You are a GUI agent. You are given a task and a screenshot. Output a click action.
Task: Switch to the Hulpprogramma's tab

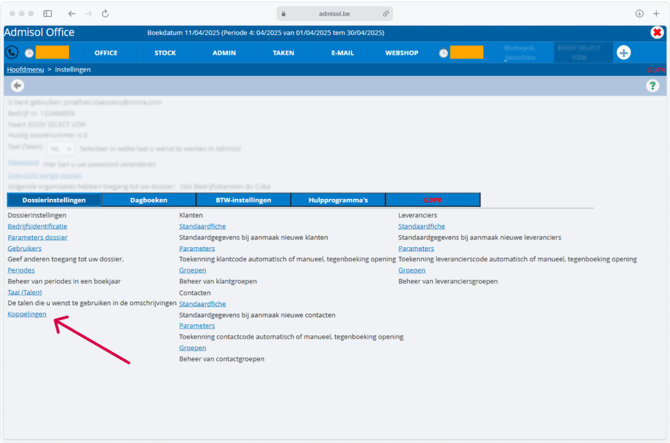pos(338,200)
